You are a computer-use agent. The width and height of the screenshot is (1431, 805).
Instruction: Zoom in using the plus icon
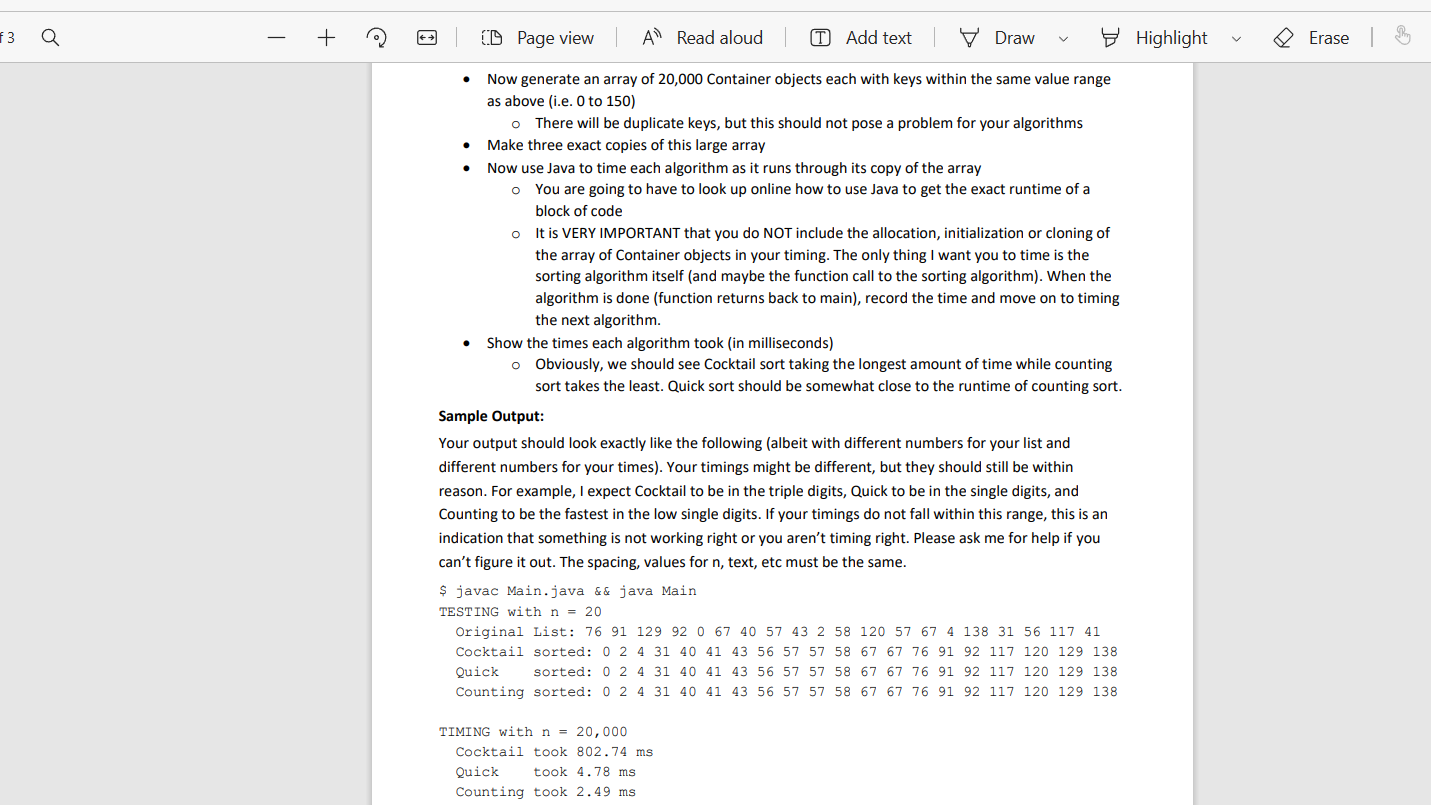click(x=326, y=37)
